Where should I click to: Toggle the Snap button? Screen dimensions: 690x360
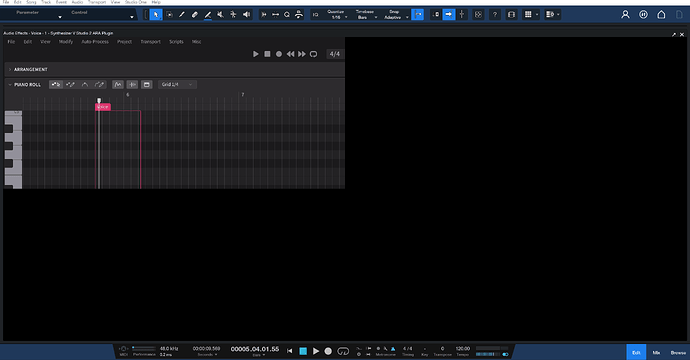[x=418, y=15]
